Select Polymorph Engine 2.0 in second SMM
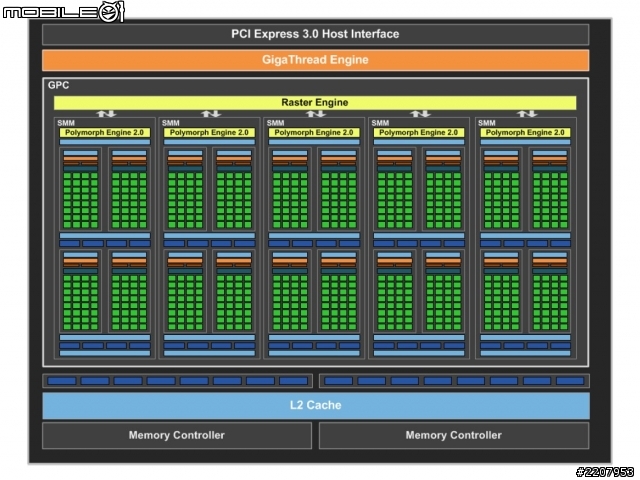 click(209, 133)
